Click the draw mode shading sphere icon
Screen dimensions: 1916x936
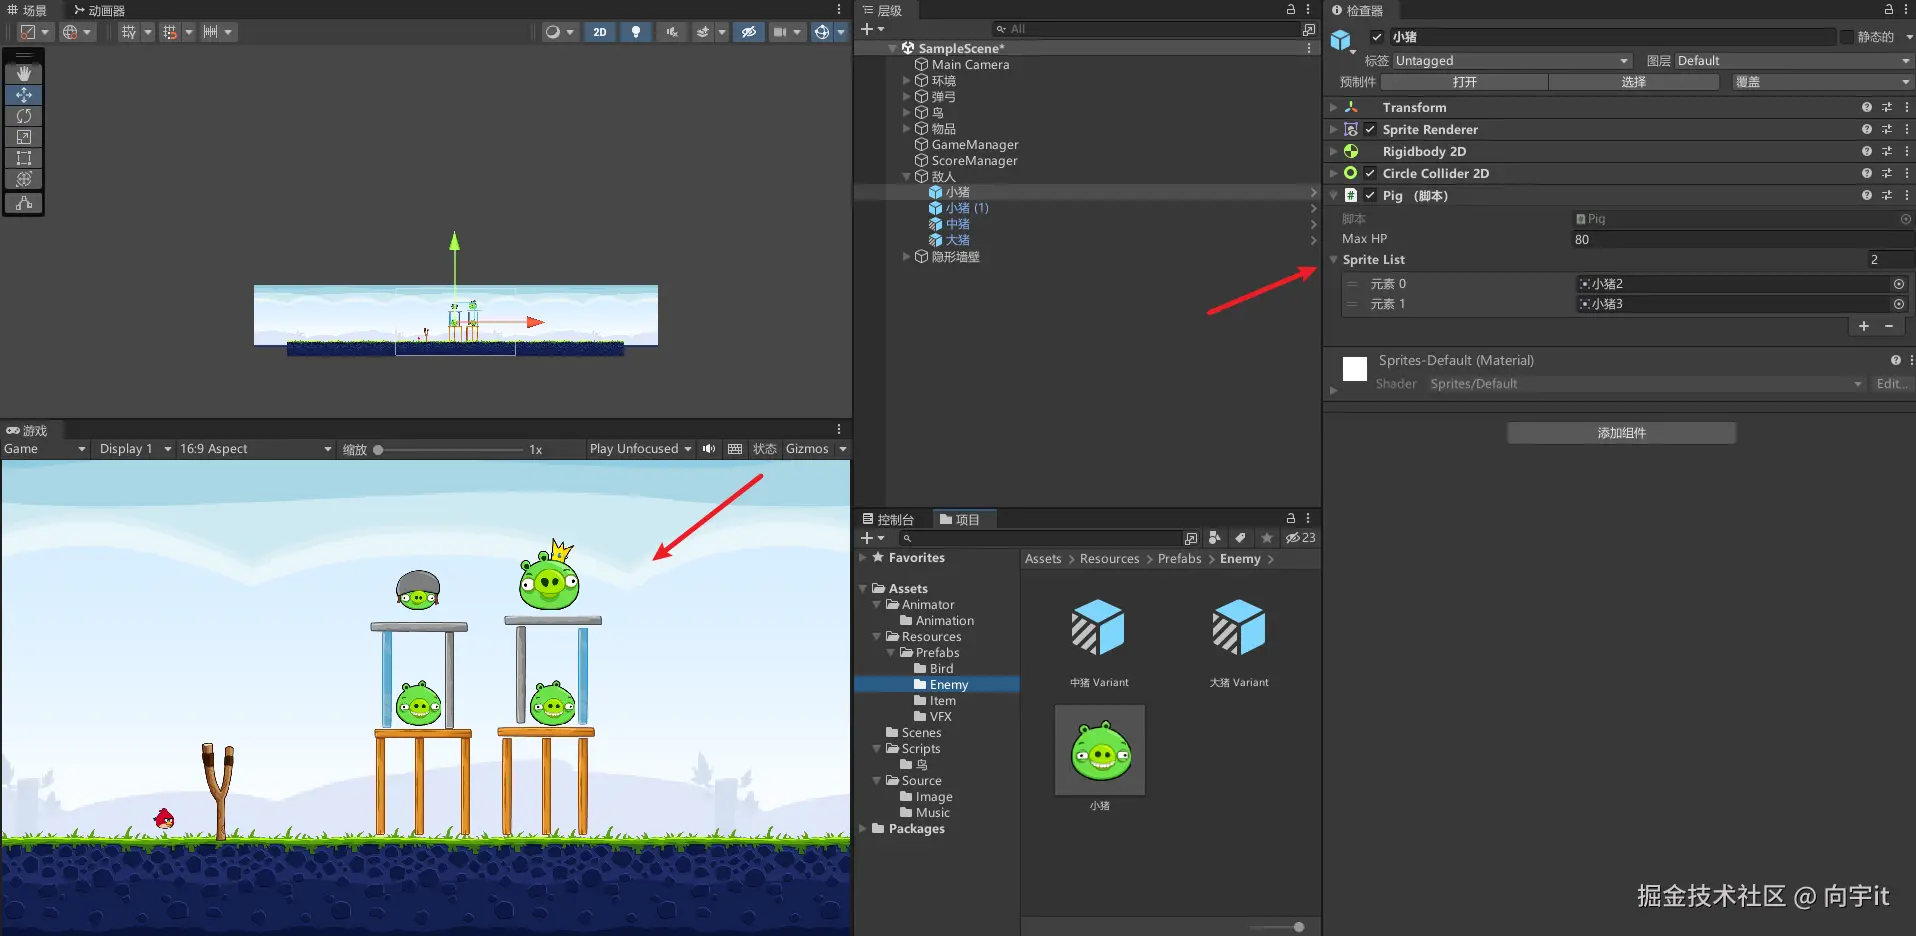552,32
